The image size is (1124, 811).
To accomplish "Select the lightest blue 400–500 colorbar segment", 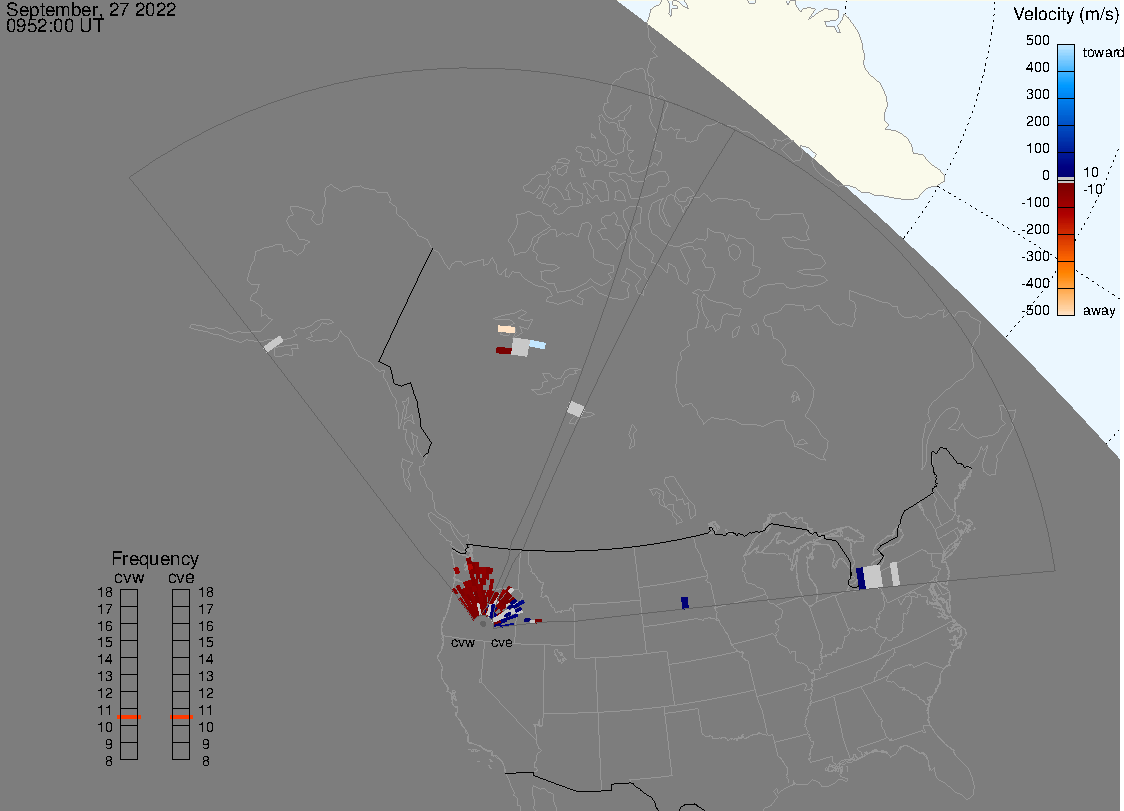I will [x=1066, y=58].
